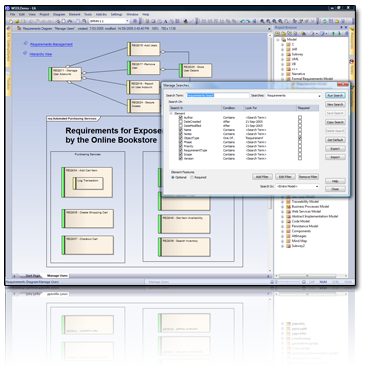Expand the UML package in Project Browser

click(x=282, y=59)
